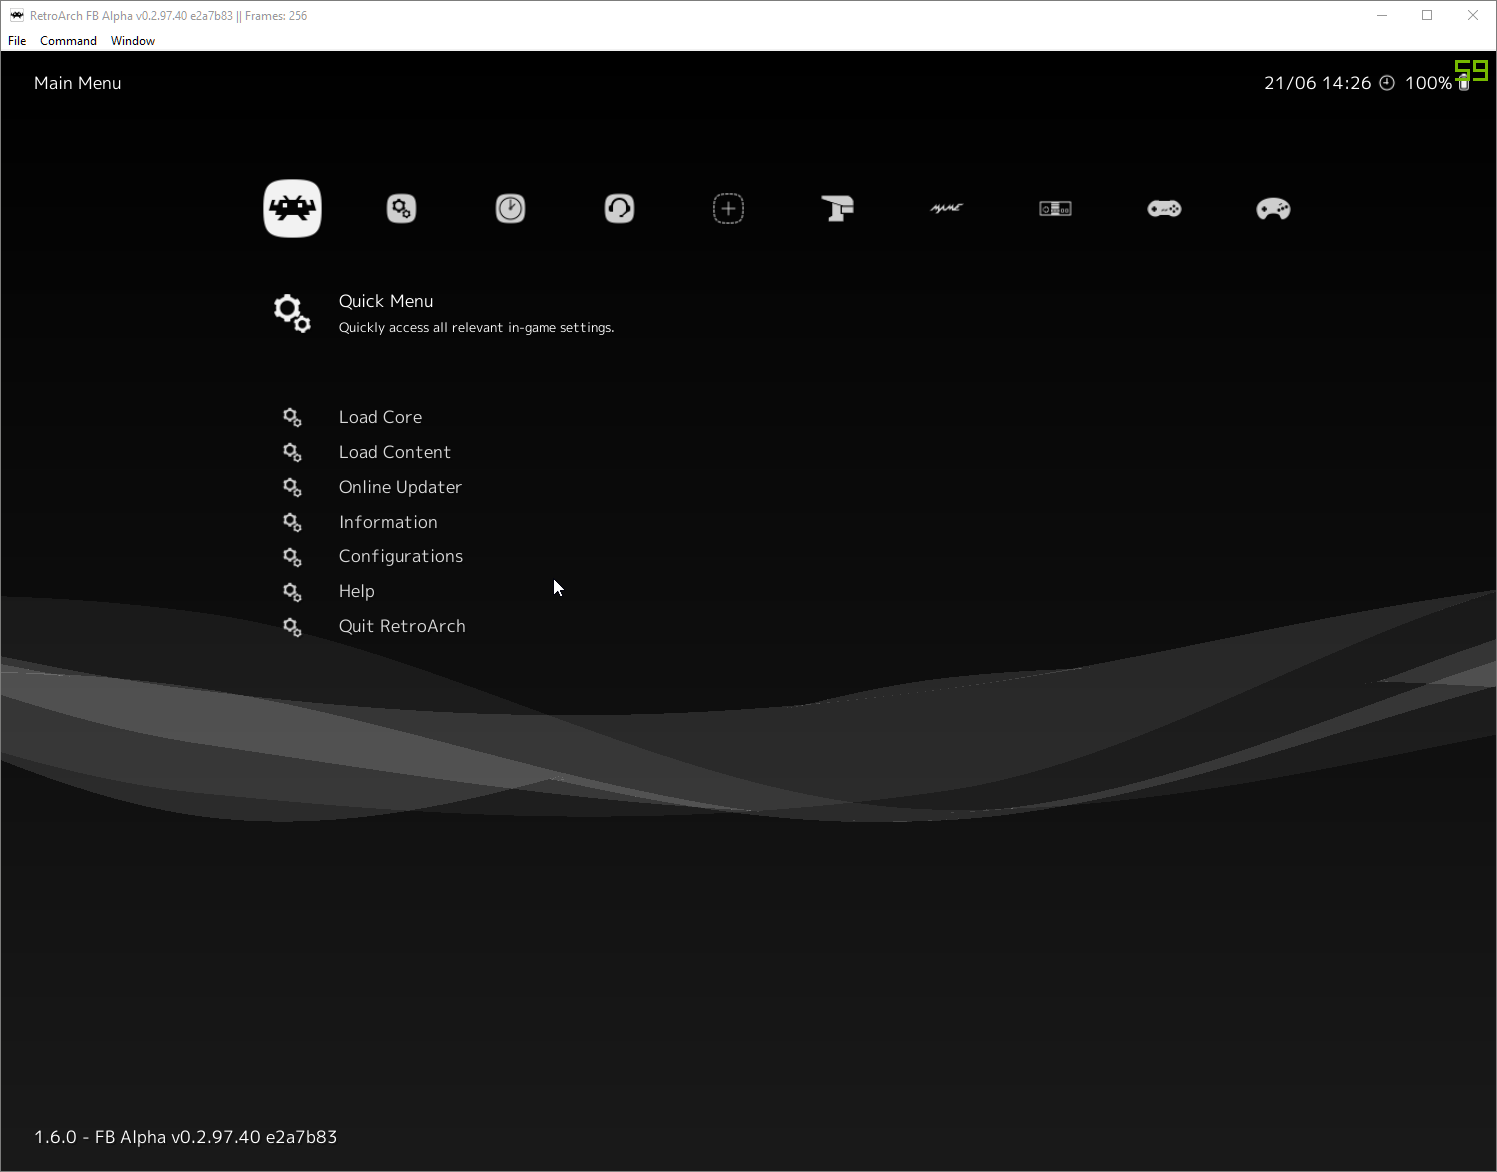Open Configurations
Screen dimensions: 1497x1172
(400, 556)
